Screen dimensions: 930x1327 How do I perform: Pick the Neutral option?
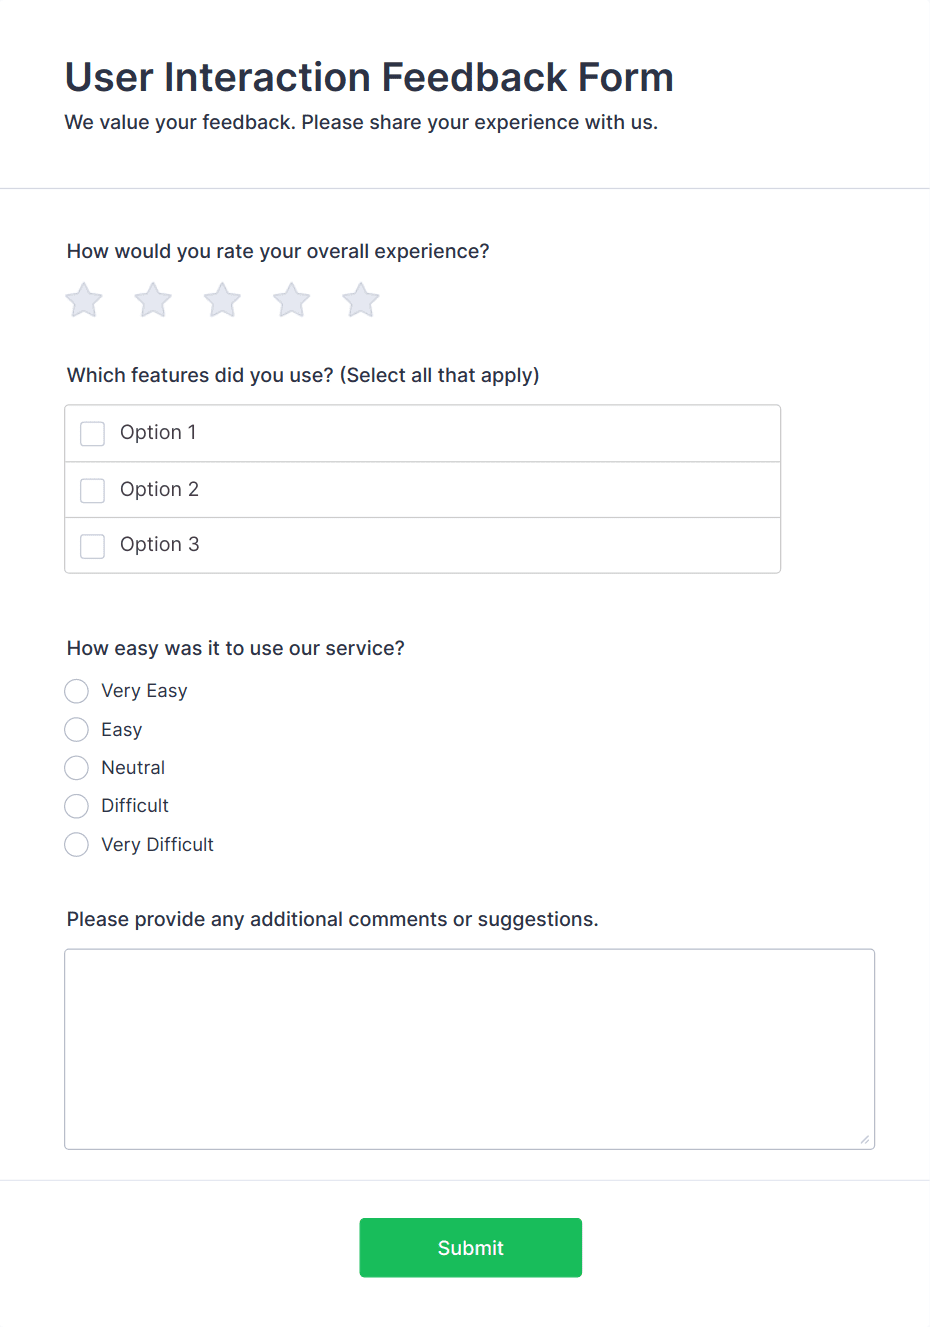pos(76,767)
